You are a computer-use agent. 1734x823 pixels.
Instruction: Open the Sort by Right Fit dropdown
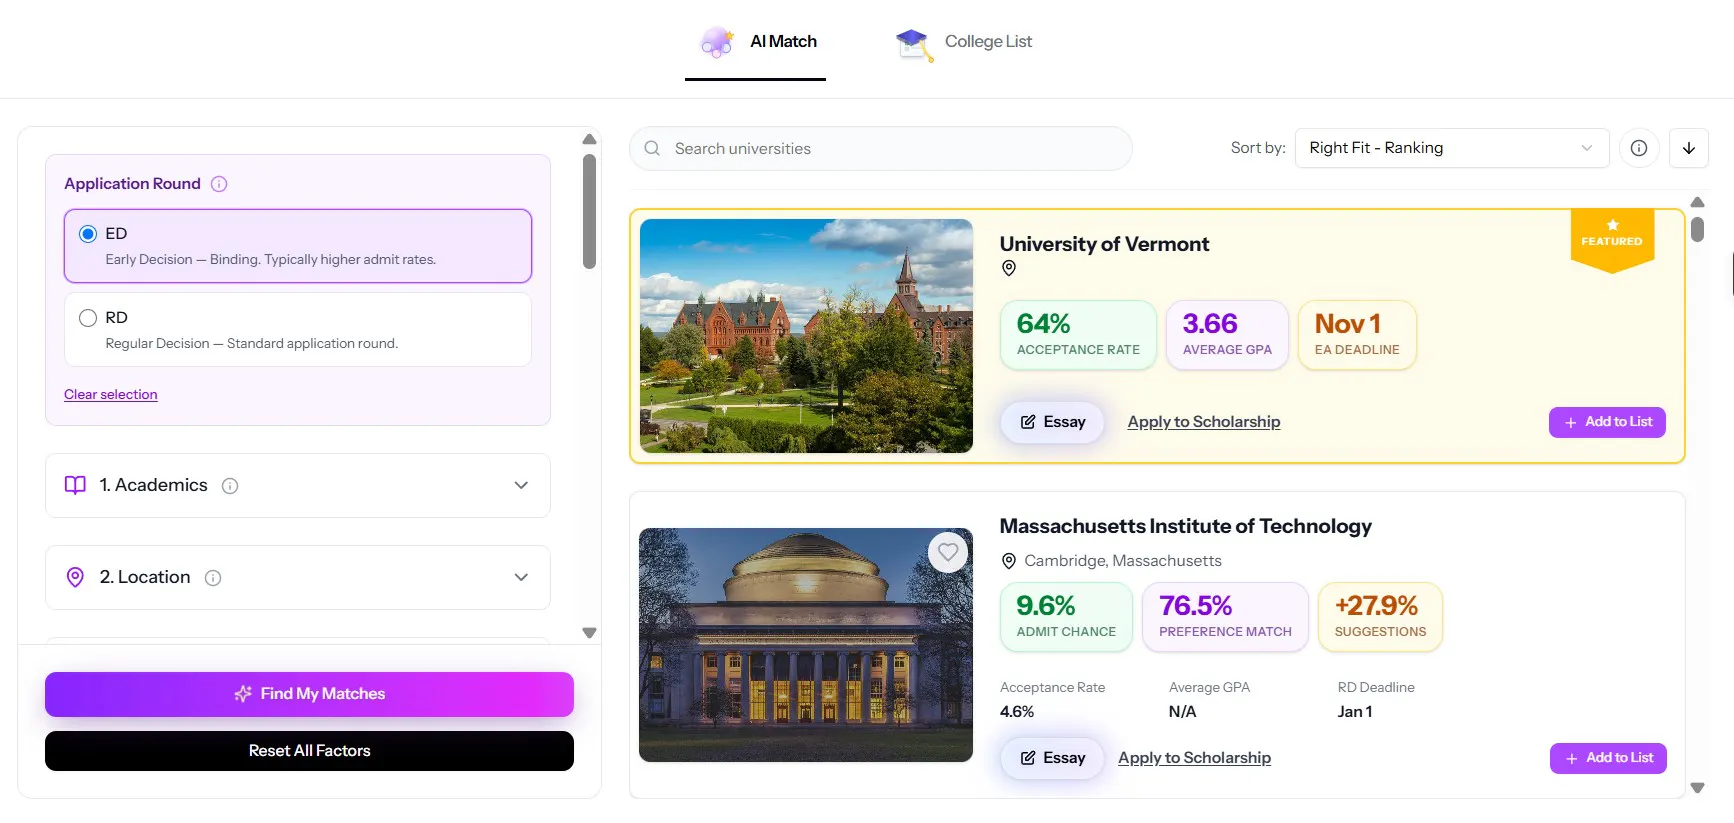point(1452,148)
